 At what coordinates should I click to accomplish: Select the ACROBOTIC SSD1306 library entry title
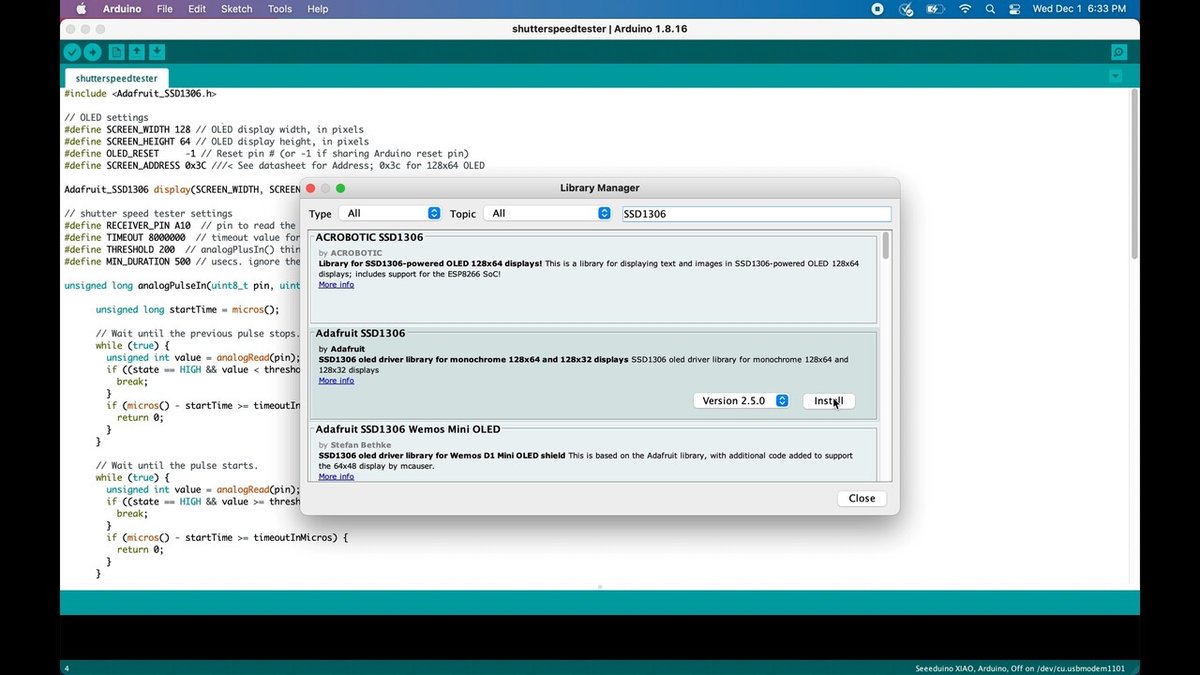click(369, 237)
